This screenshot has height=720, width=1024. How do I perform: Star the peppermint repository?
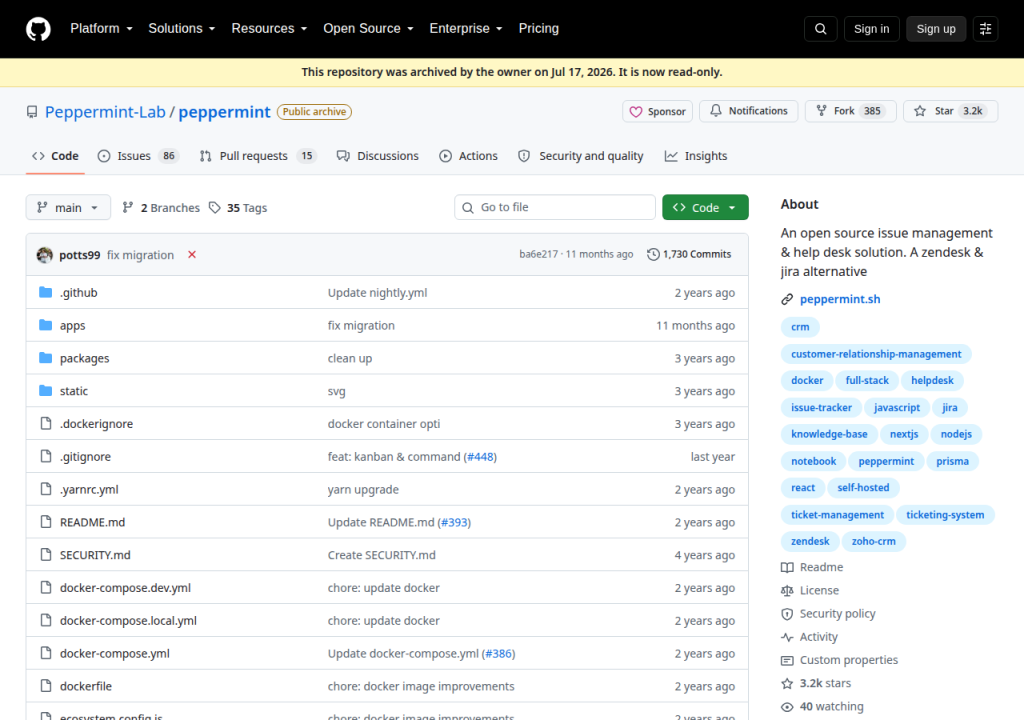pos(950,111)
